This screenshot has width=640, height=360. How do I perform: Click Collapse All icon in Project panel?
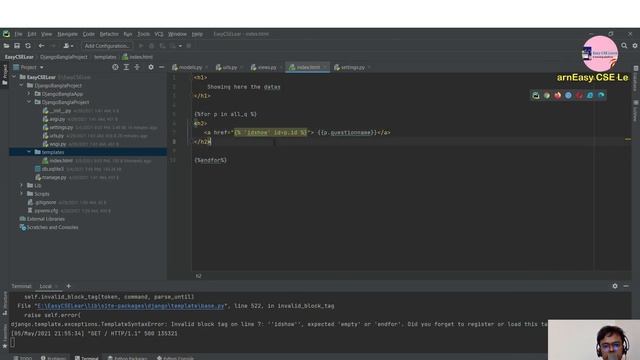coord(137,67)
